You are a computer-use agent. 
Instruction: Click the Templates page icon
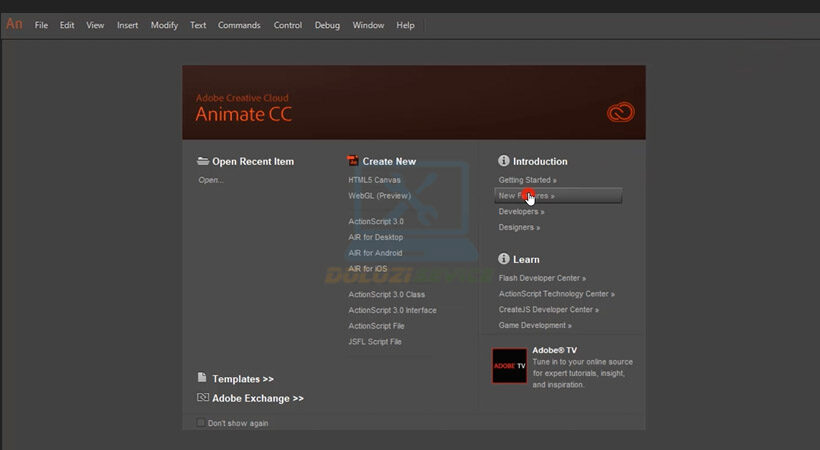click(x=203, y=378)
